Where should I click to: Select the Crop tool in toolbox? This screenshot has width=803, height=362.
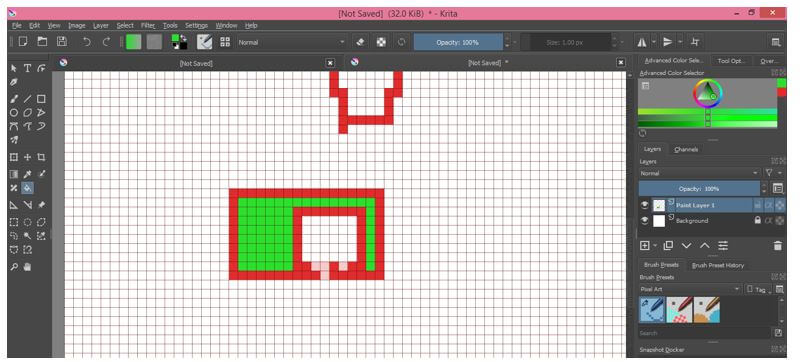click(41, 157)
